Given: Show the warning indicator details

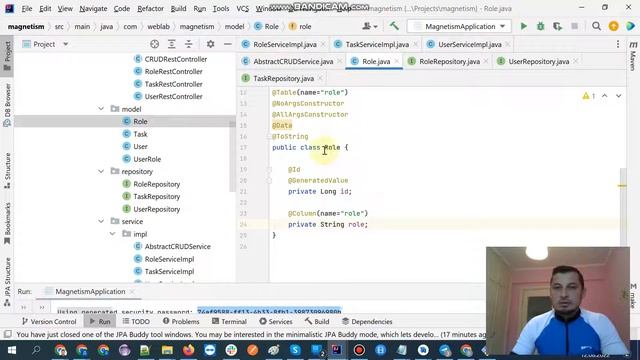Looking at the screenshot, I should click(589, 96).
